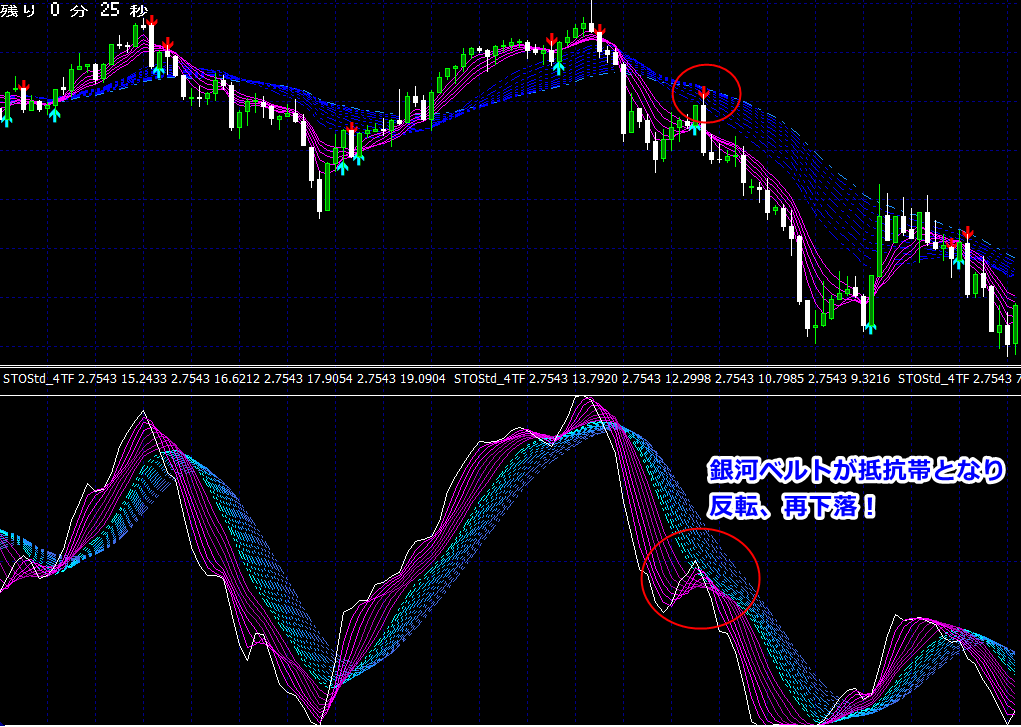
Task: Select the indicator value 13.7920
Action: point(593,378)
